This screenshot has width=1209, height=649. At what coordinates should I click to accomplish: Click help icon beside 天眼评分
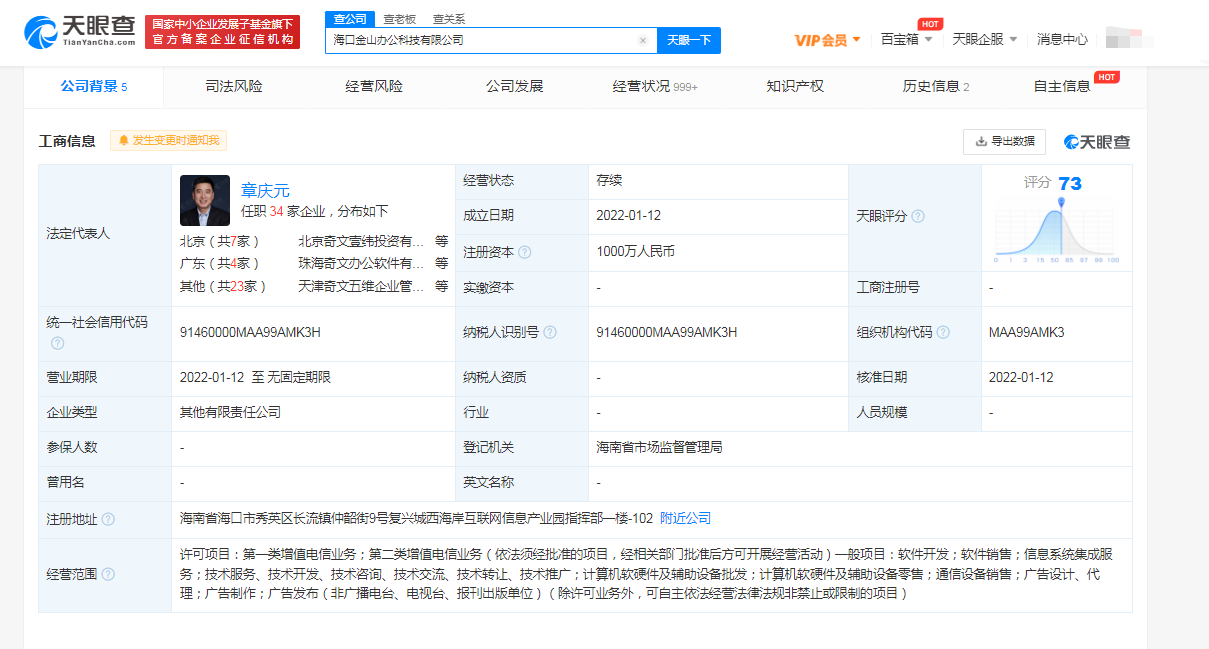[x=918, y=217]
